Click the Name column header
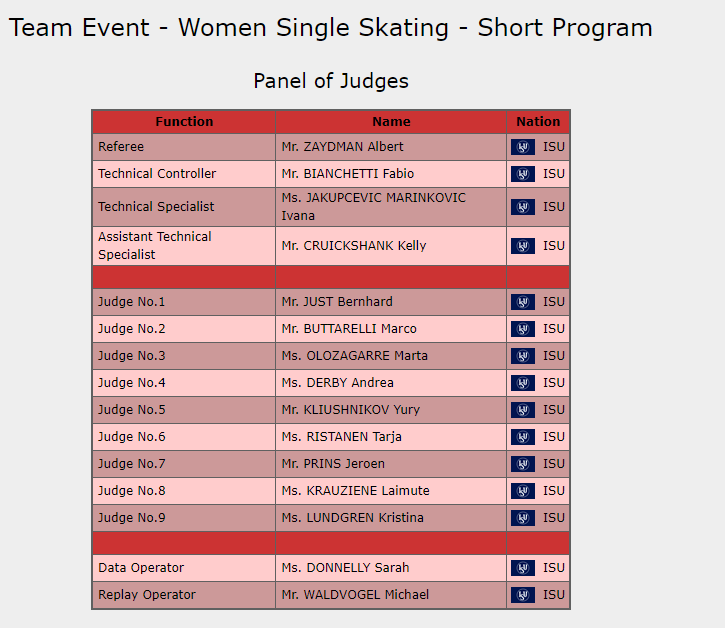This screenshot has width=725, height=628. point(391,122)
